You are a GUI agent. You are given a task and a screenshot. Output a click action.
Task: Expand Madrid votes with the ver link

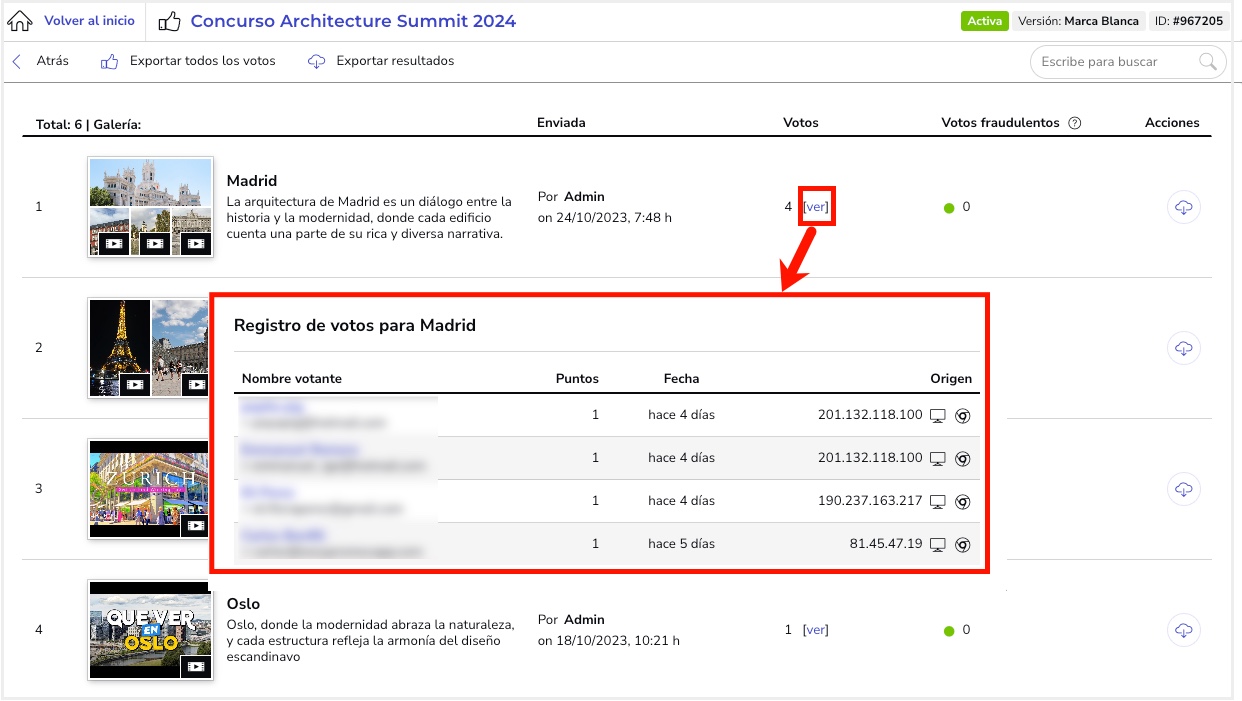(816, 207)
